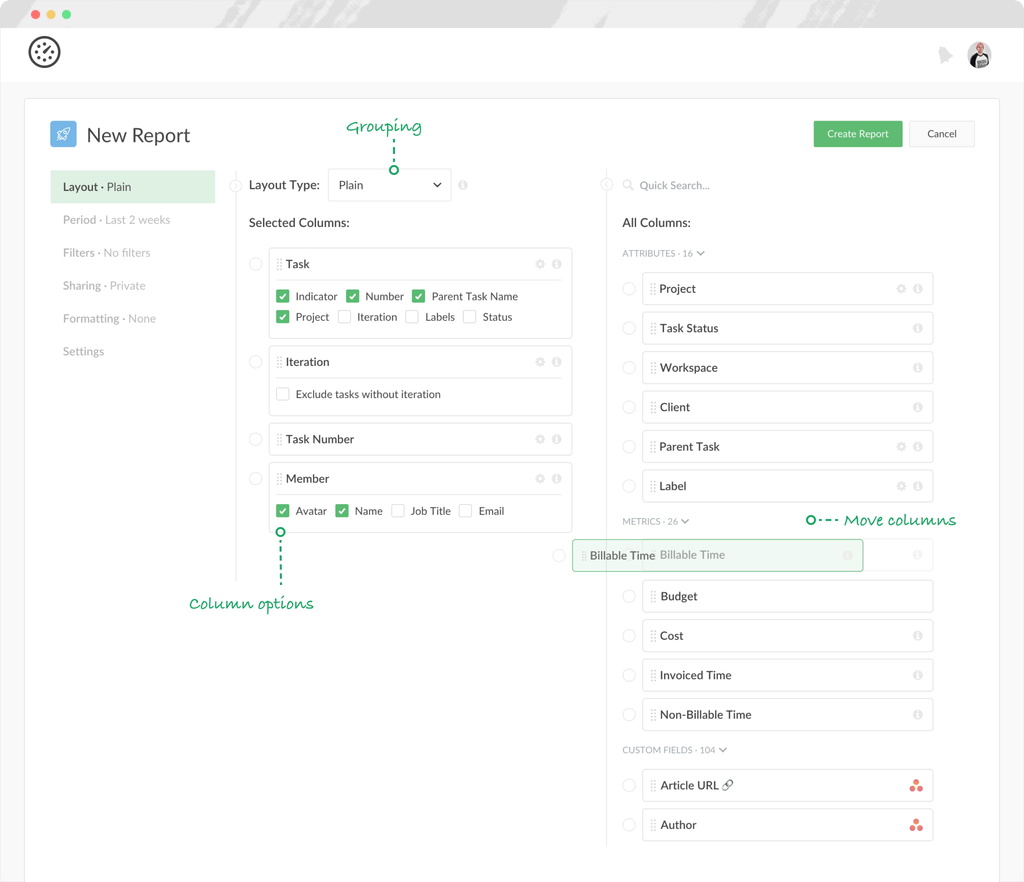The image size is (1024, 882).
Task: Click the gear icon on the Member column
Action: click(x=540, y=478)
